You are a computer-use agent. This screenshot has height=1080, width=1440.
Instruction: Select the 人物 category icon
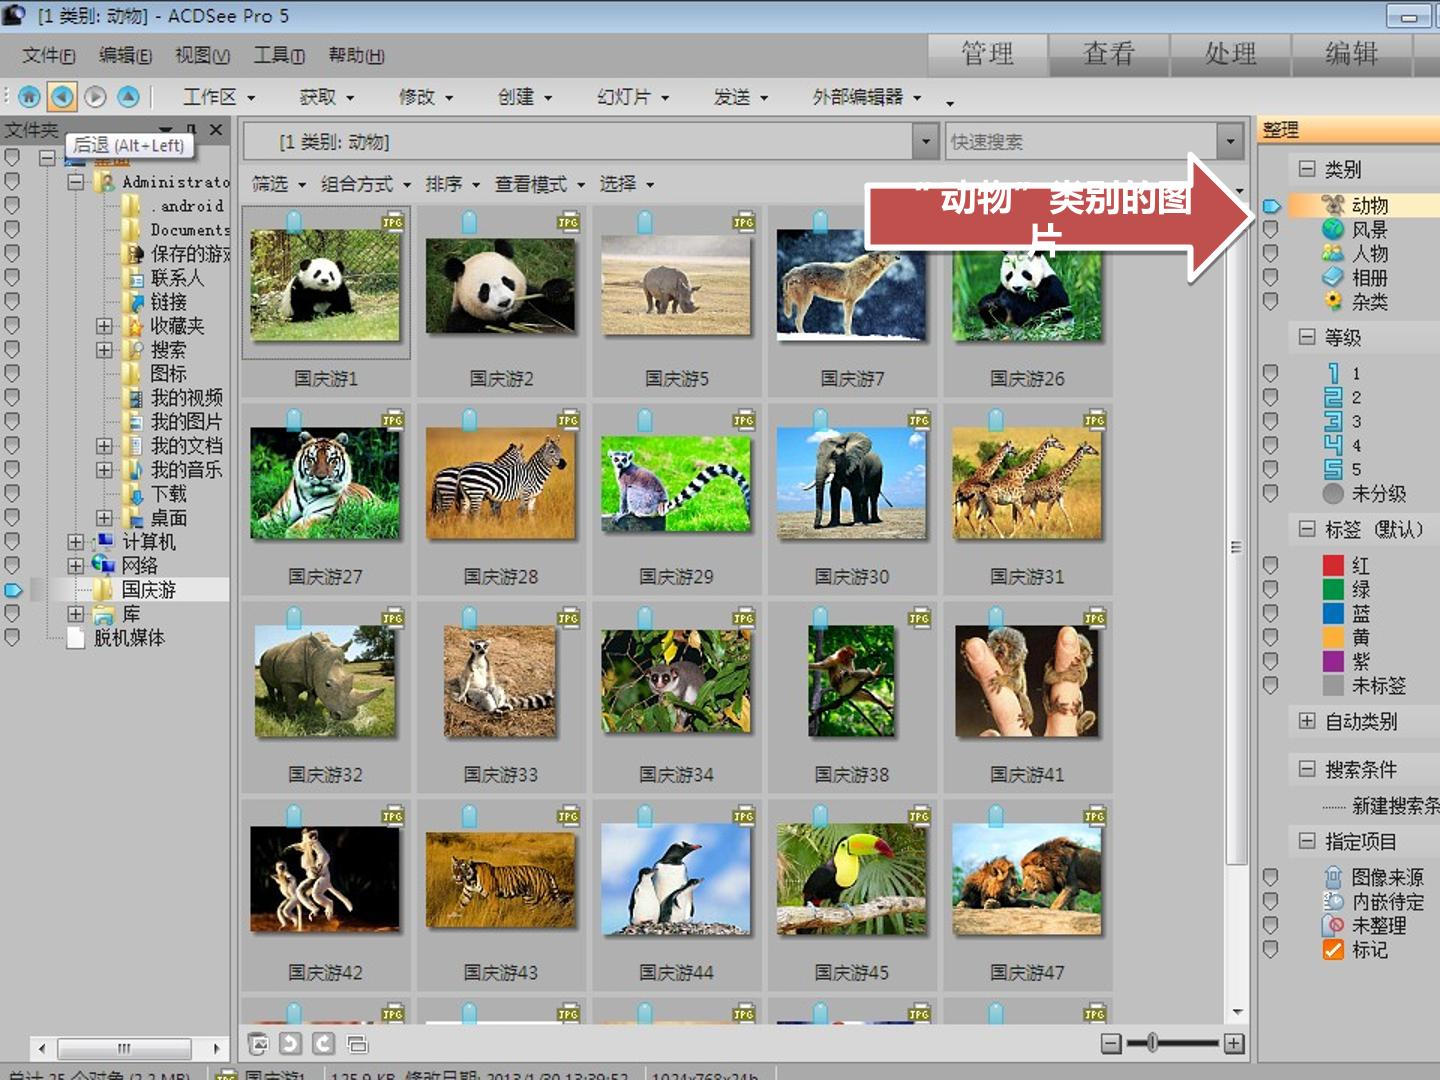coord(1332,253)
